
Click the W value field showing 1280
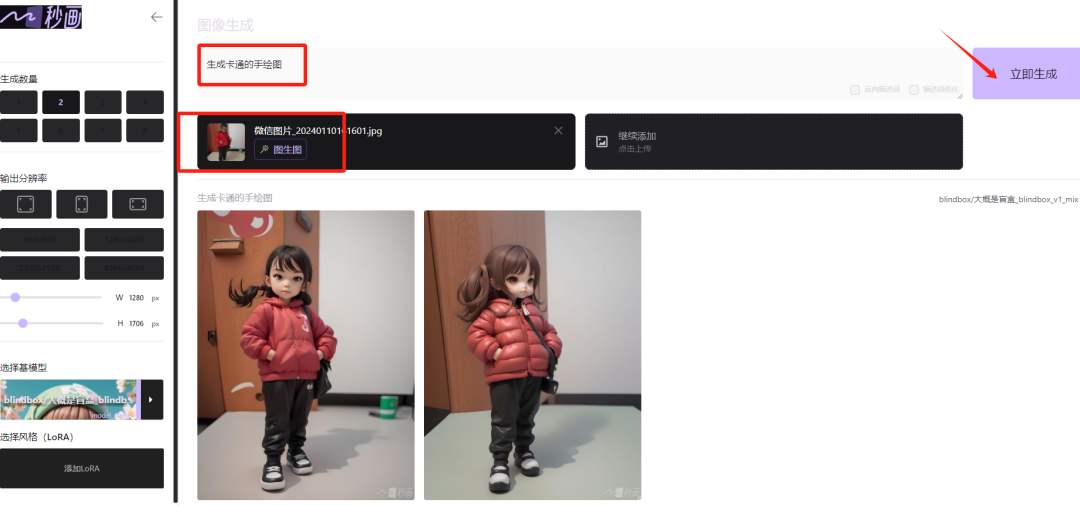136,297
